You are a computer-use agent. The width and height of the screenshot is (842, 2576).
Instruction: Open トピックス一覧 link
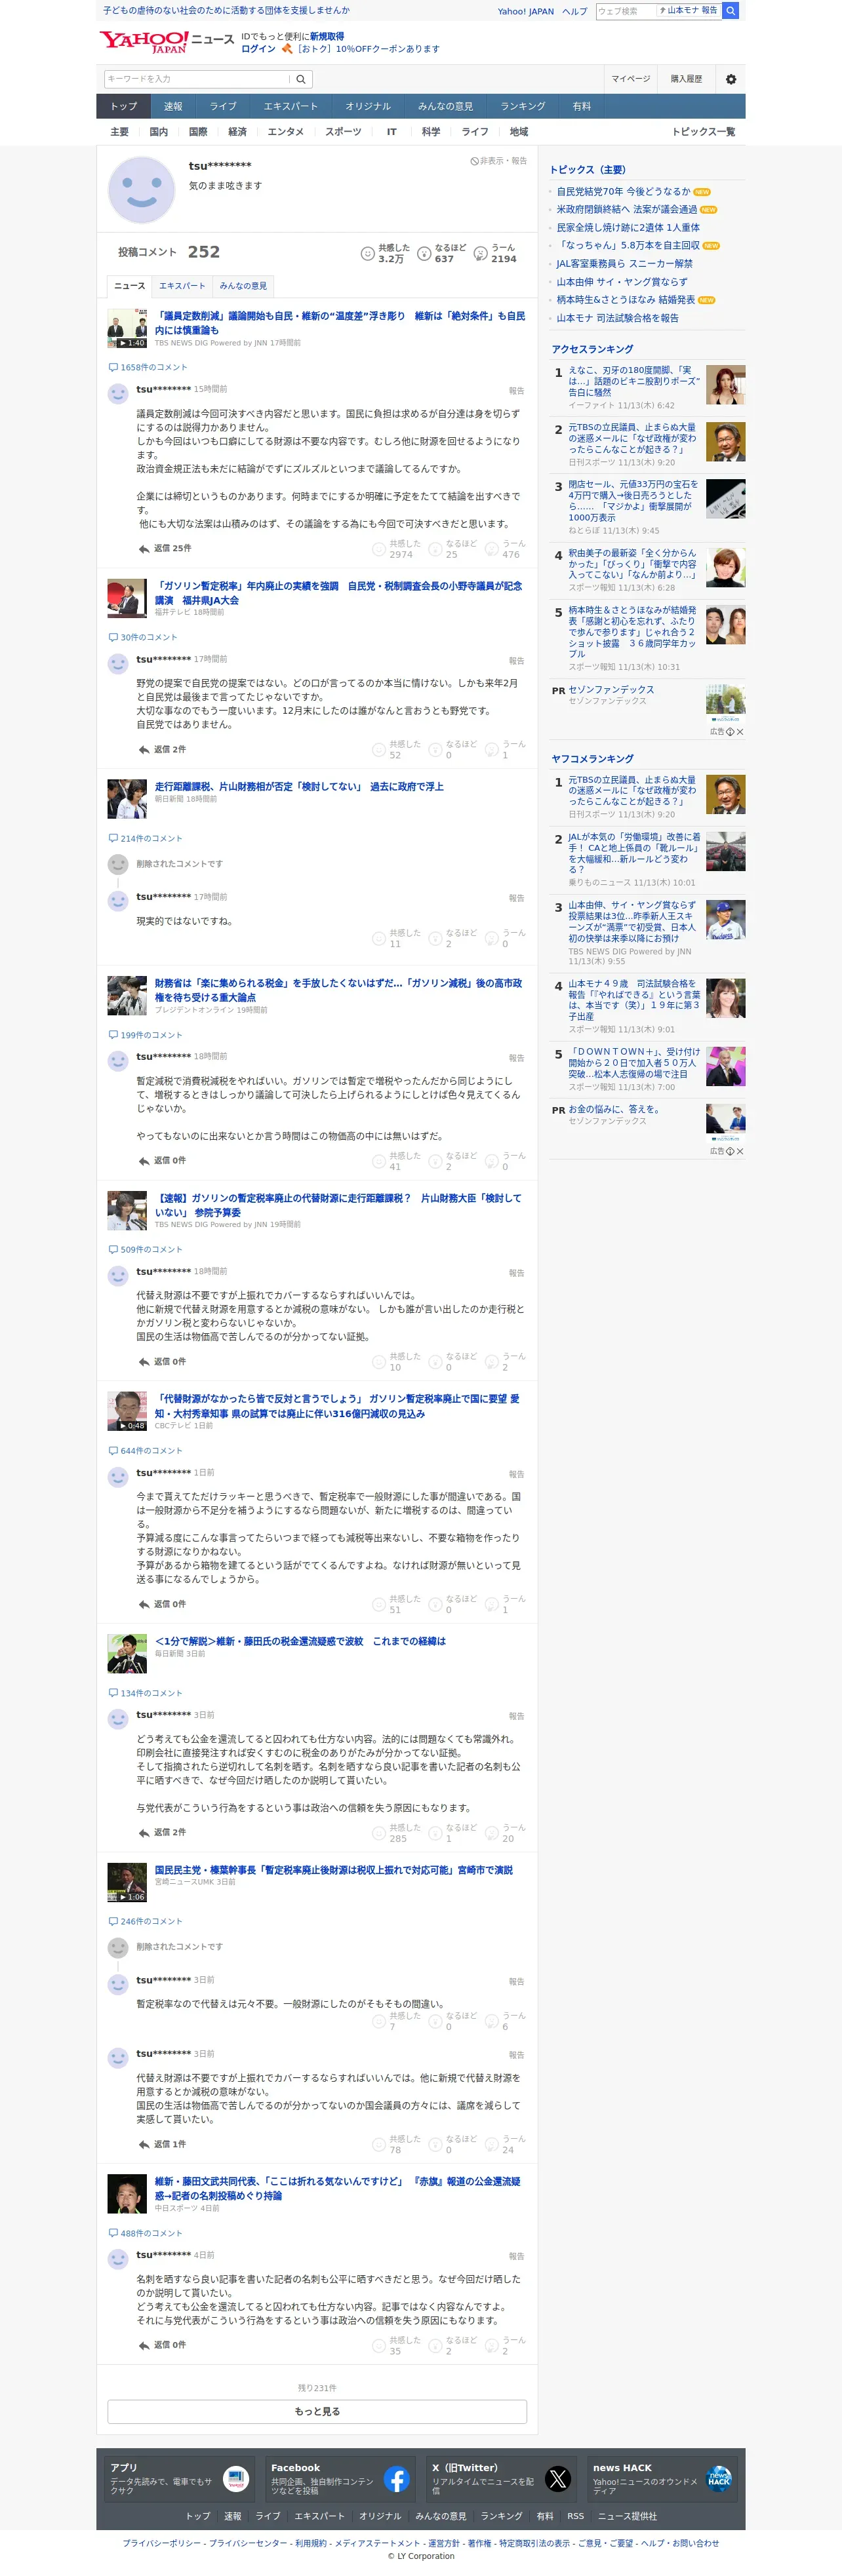point(703,132)
